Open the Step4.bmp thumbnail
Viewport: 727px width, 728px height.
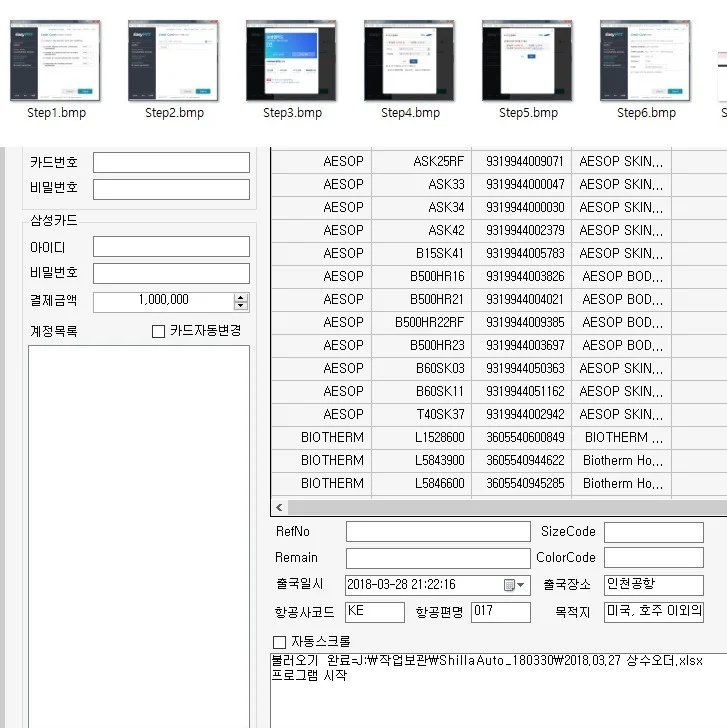(x=409, y=60)
